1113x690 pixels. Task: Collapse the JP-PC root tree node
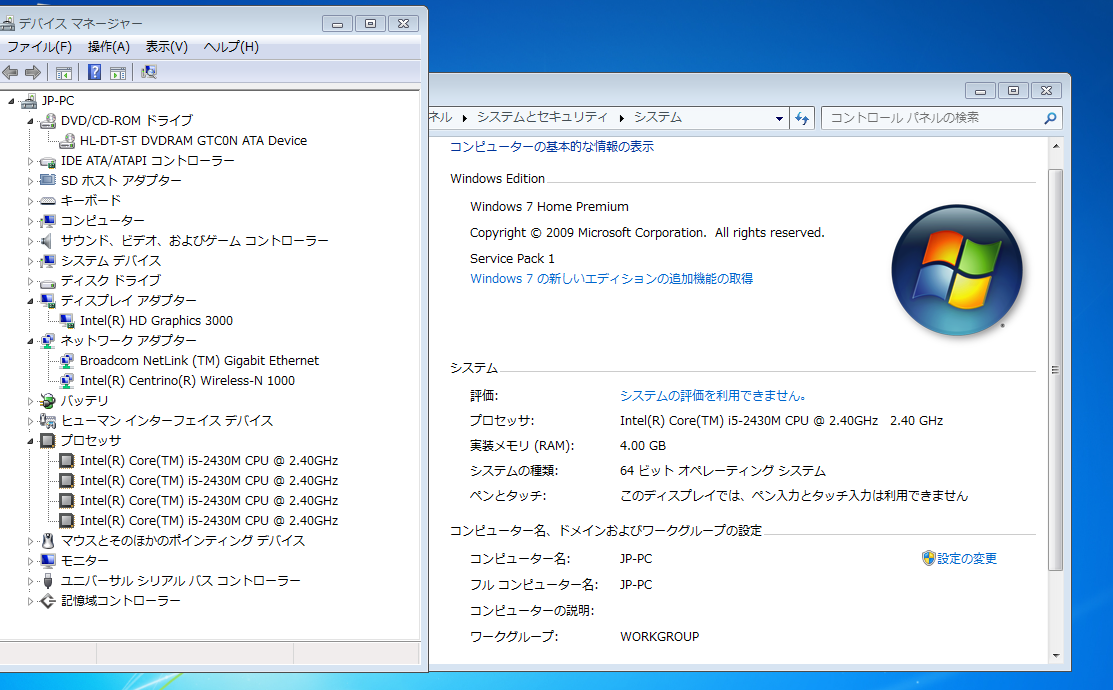click(11, 101)
